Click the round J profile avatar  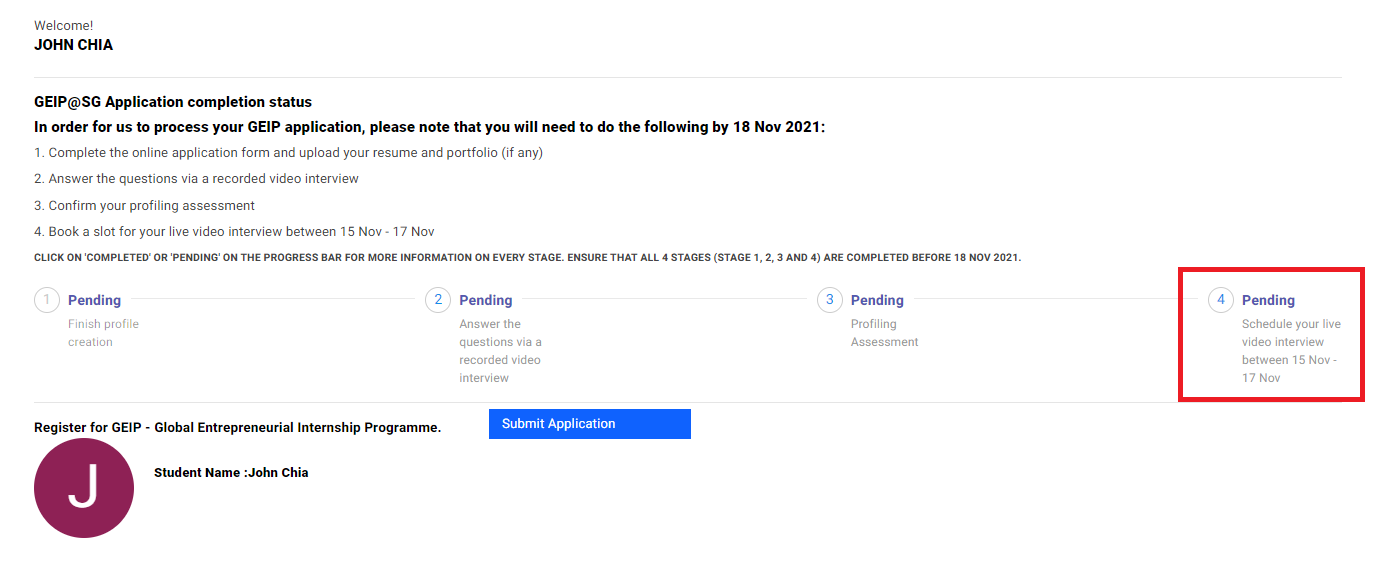84,488
